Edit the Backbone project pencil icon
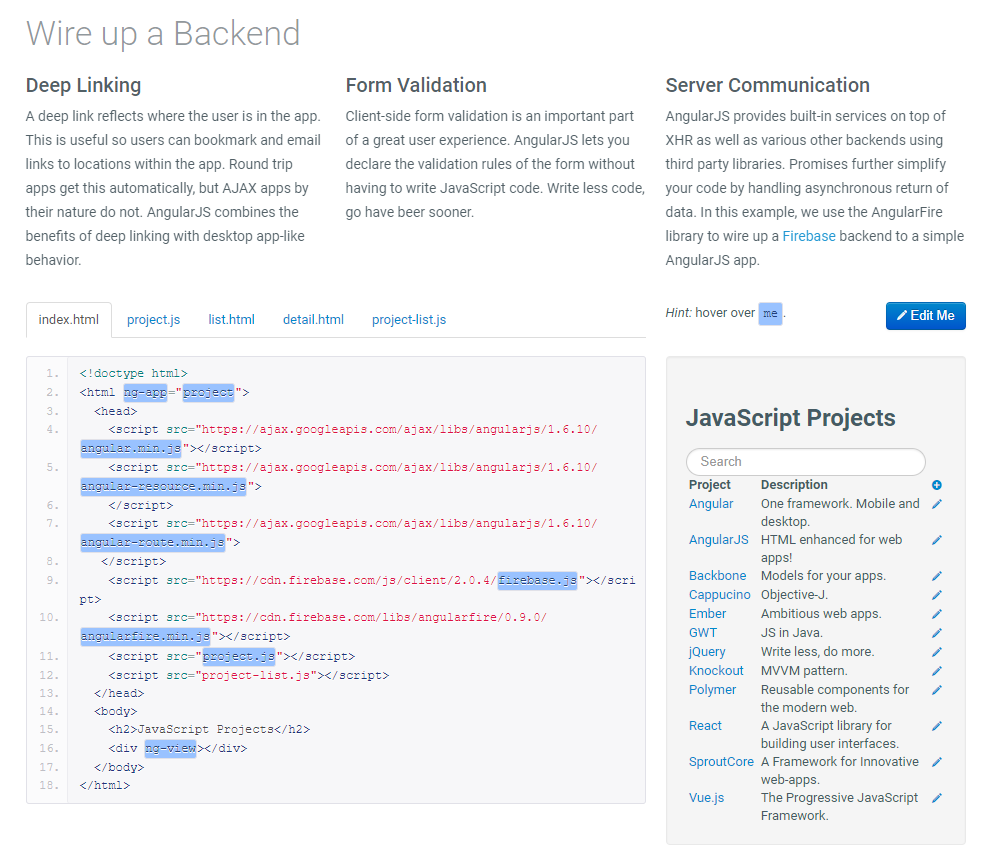 (936, 576)
